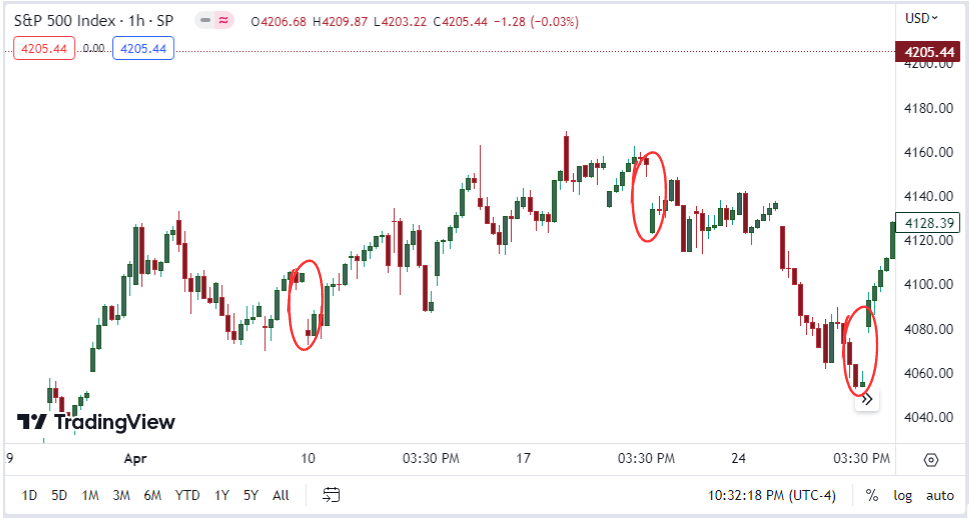Select the 5D time range

click(59, 495)
